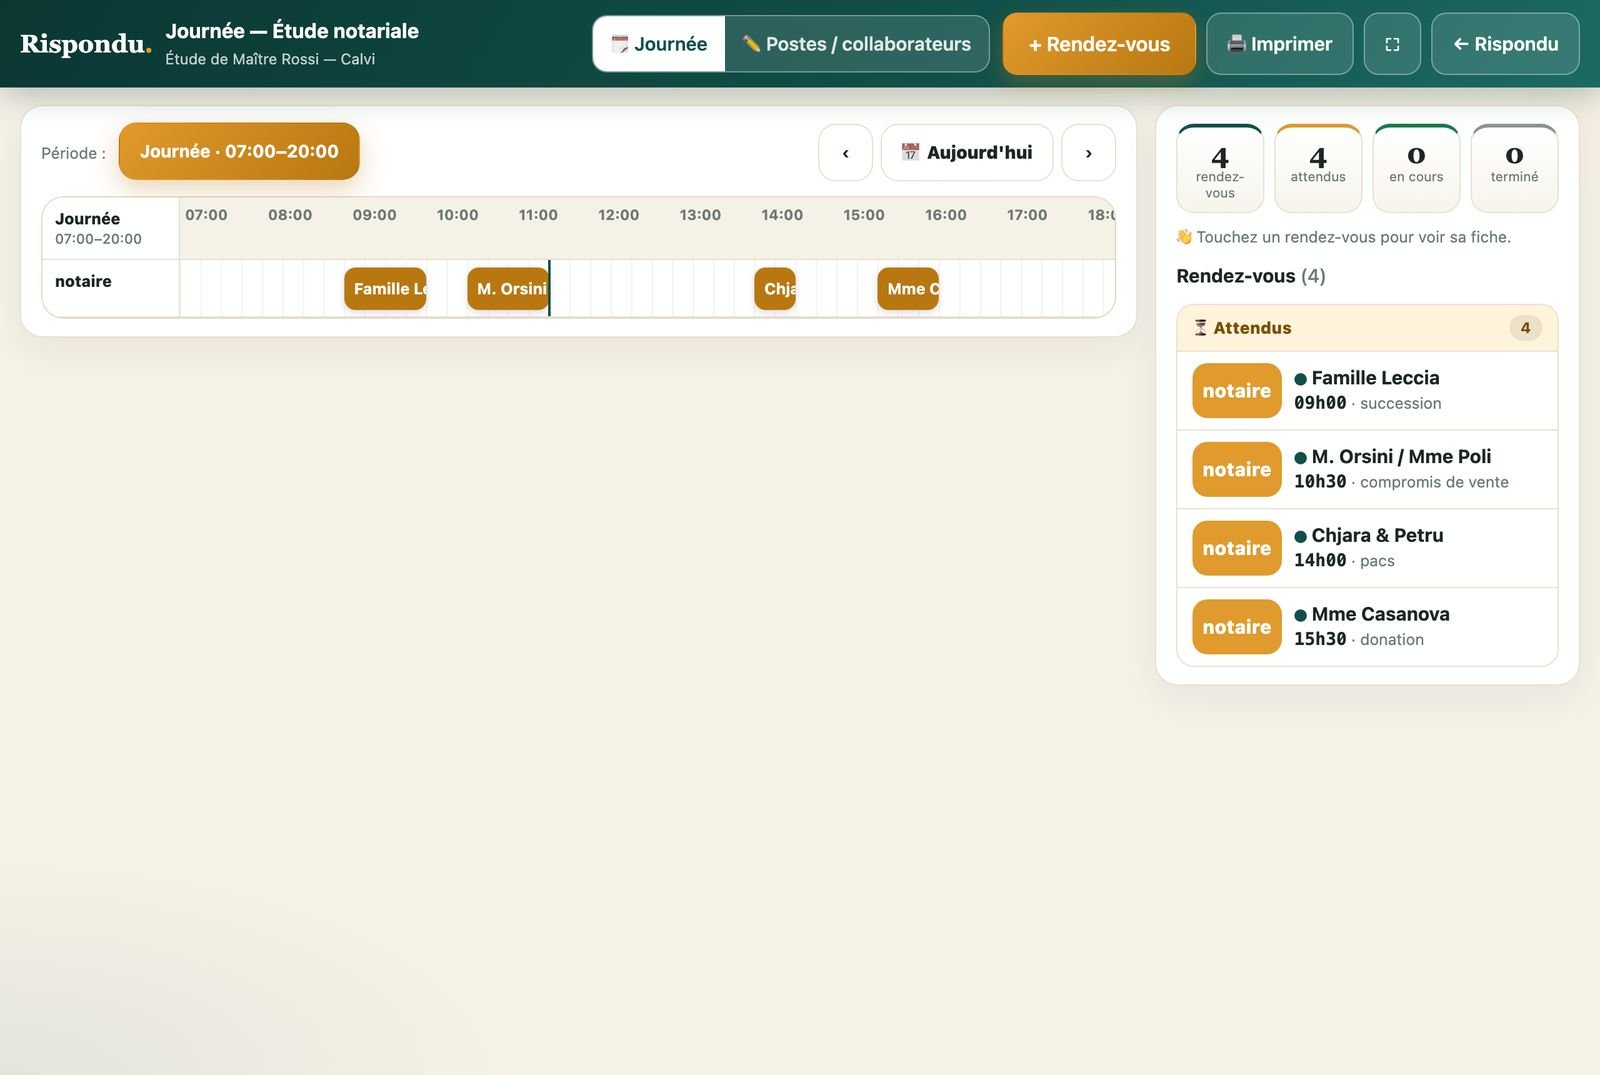Image resolution: width=1600 pixels, height=1075 pixels.
Task: Click the Rendez-vous (4) heading
Action: pos(1251,276)
